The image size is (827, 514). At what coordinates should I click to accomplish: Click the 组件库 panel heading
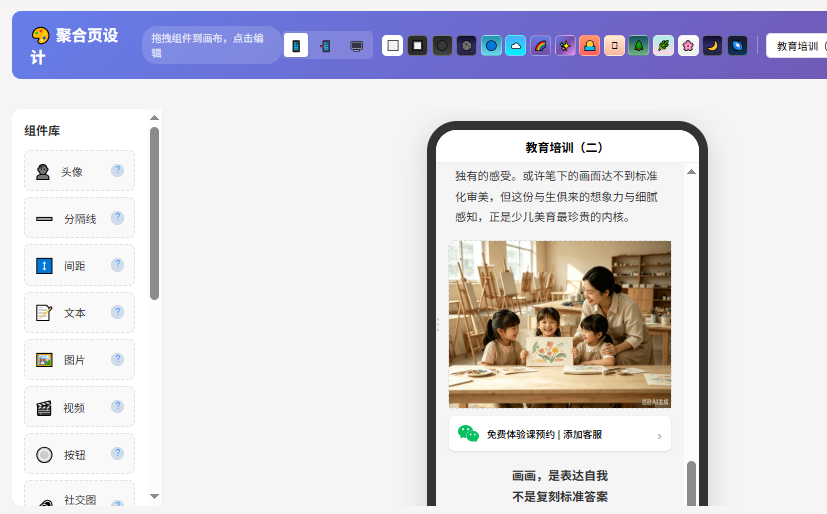click(x=42, y=131)
